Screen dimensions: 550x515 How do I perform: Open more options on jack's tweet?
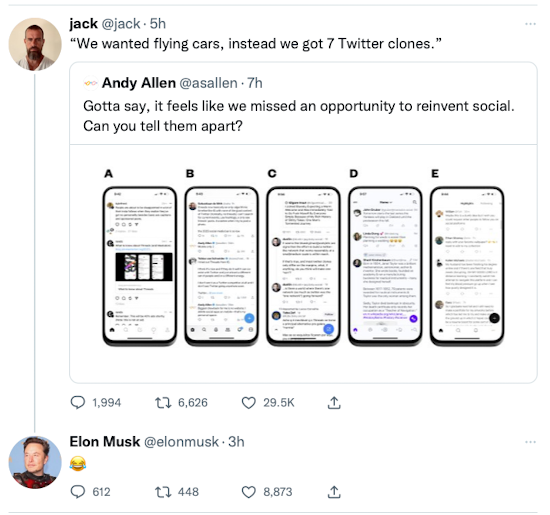(530, 24)
